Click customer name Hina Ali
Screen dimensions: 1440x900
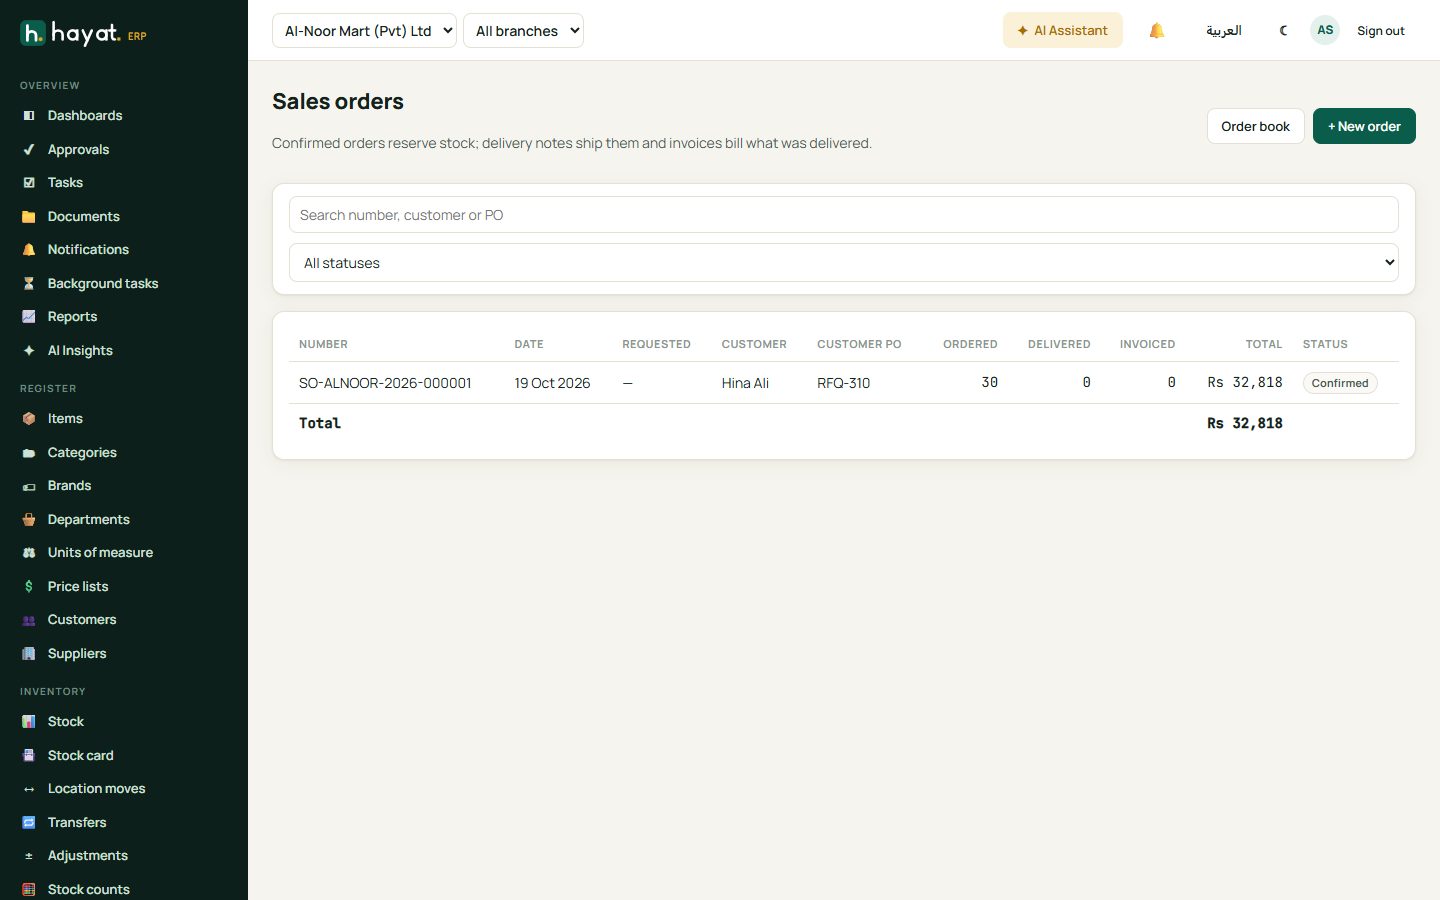(745, 383)
